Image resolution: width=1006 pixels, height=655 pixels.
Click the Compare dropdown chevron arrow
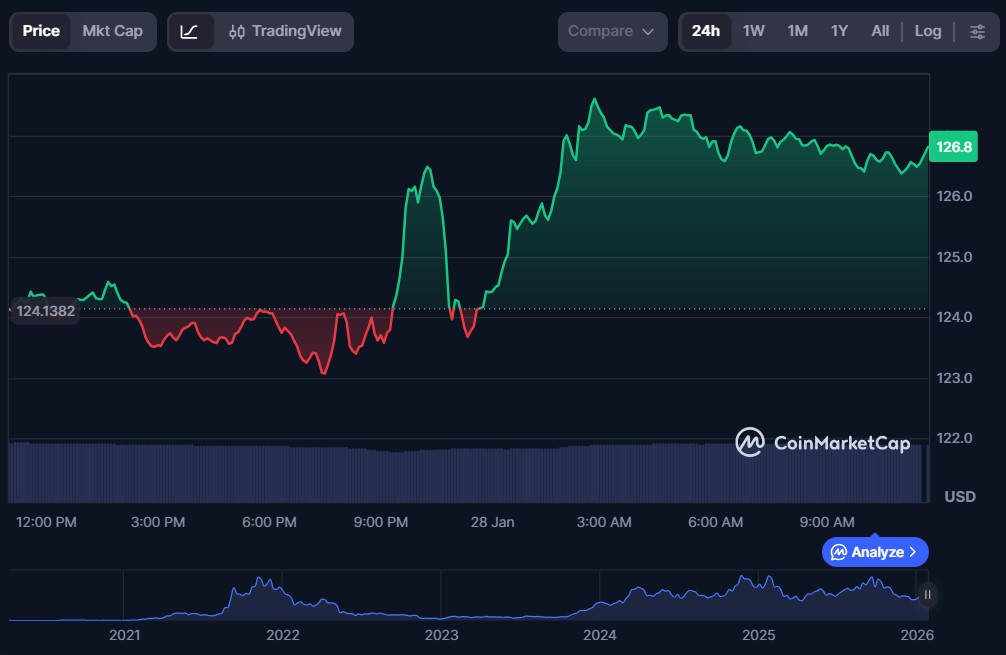pos(648,32)
